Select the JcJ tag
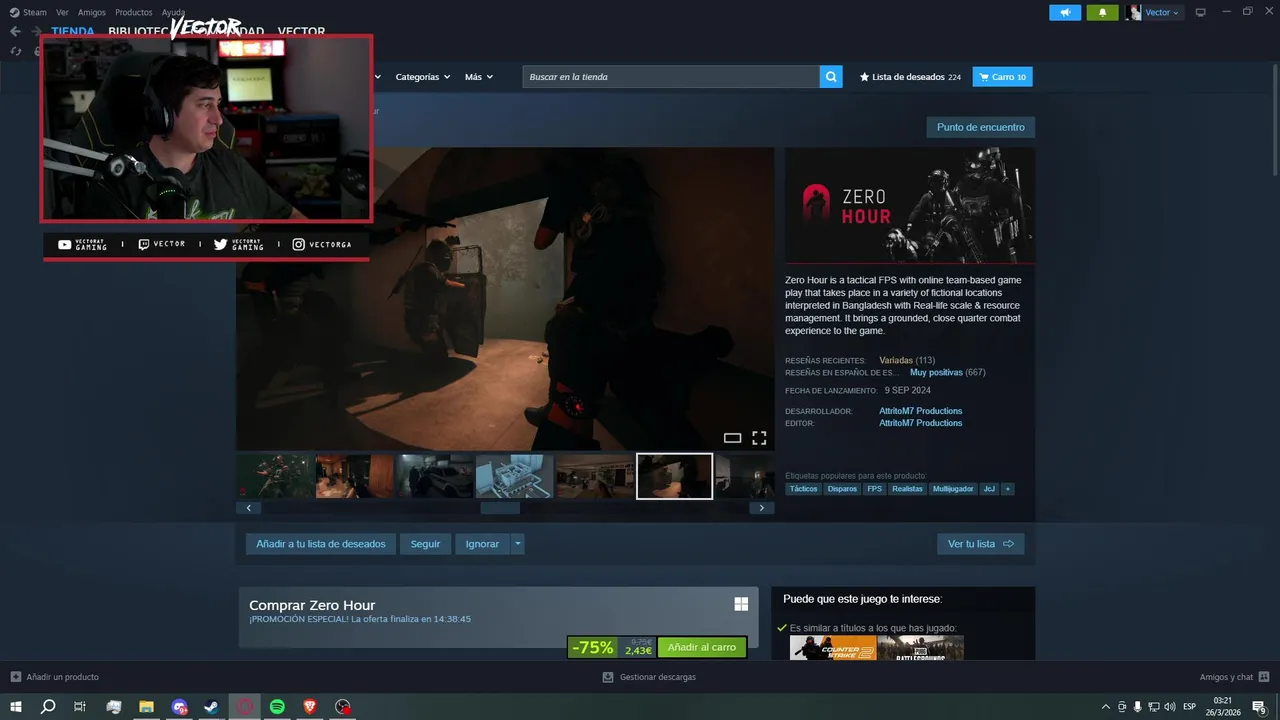The image size is (1280, 720). pos(989,489)
